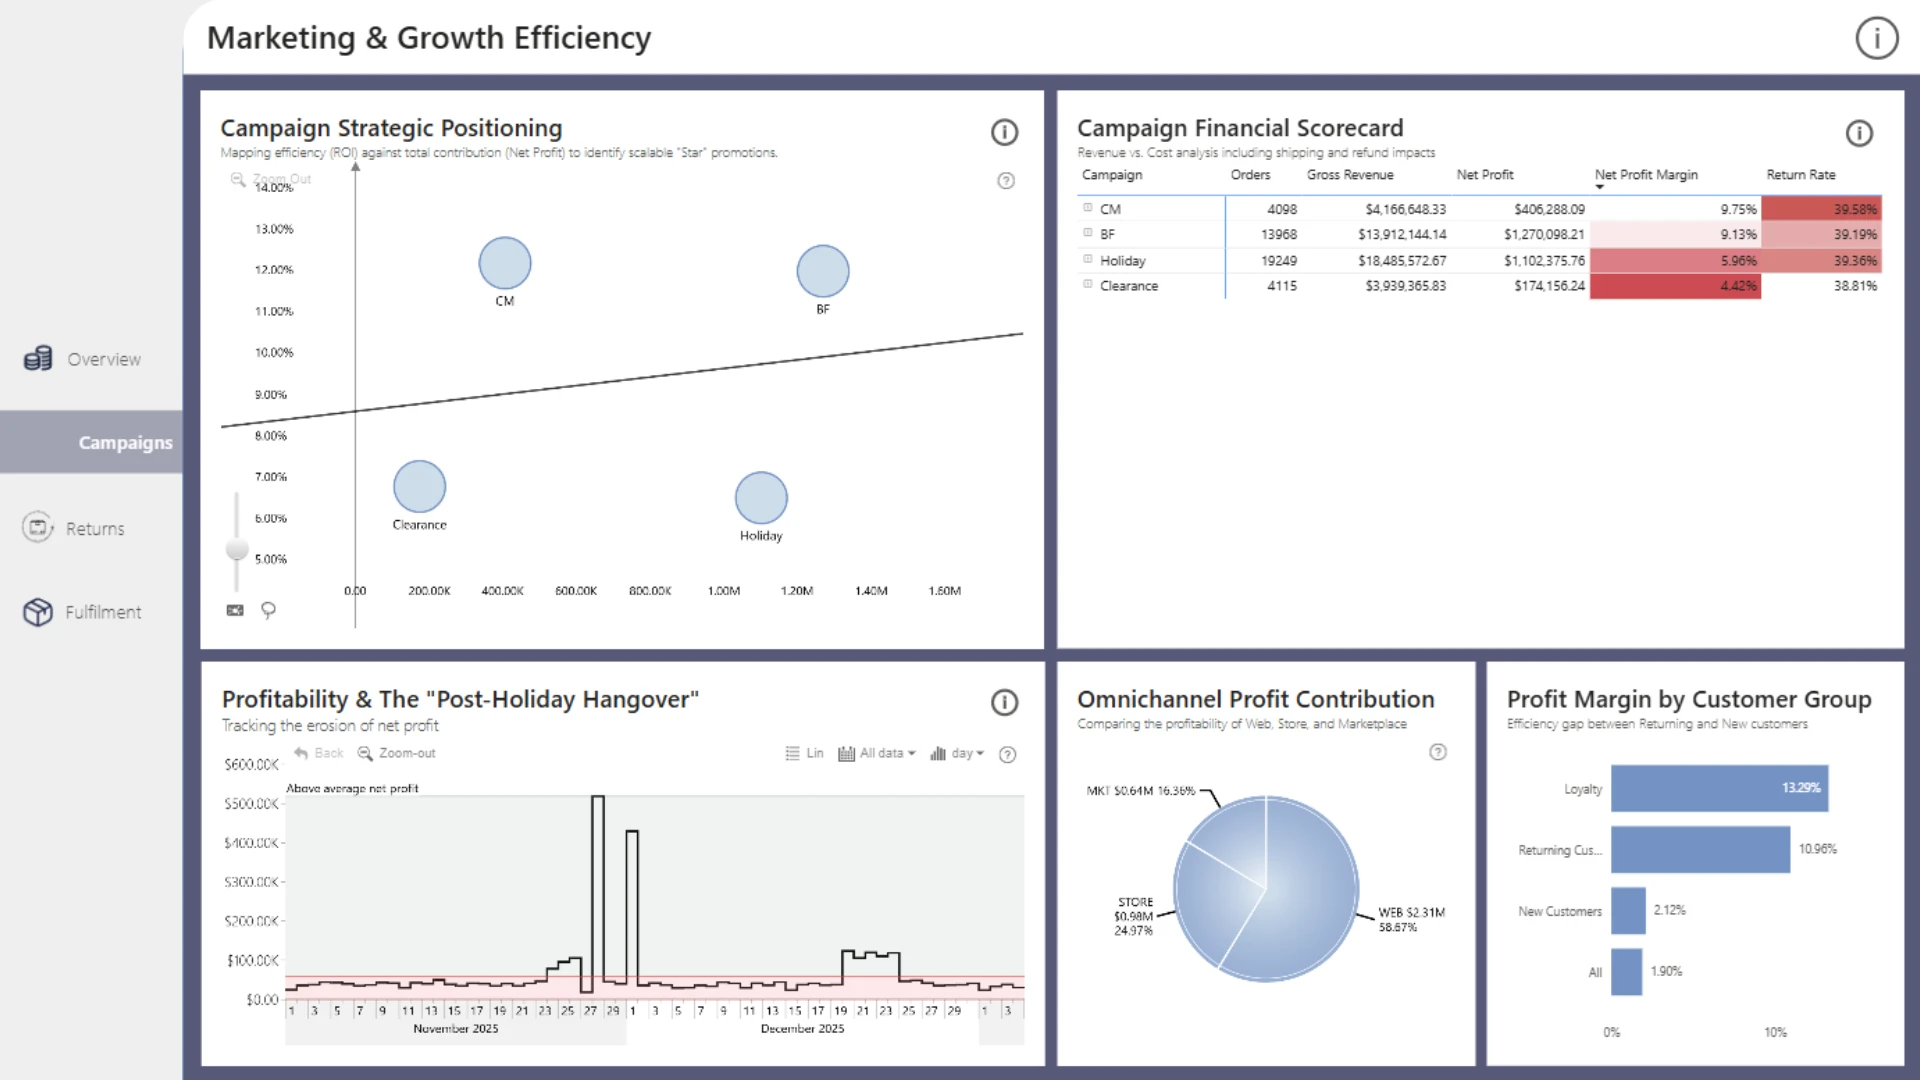
Task: Open the All data range dropdown
Action: click(x=877, y=753)
